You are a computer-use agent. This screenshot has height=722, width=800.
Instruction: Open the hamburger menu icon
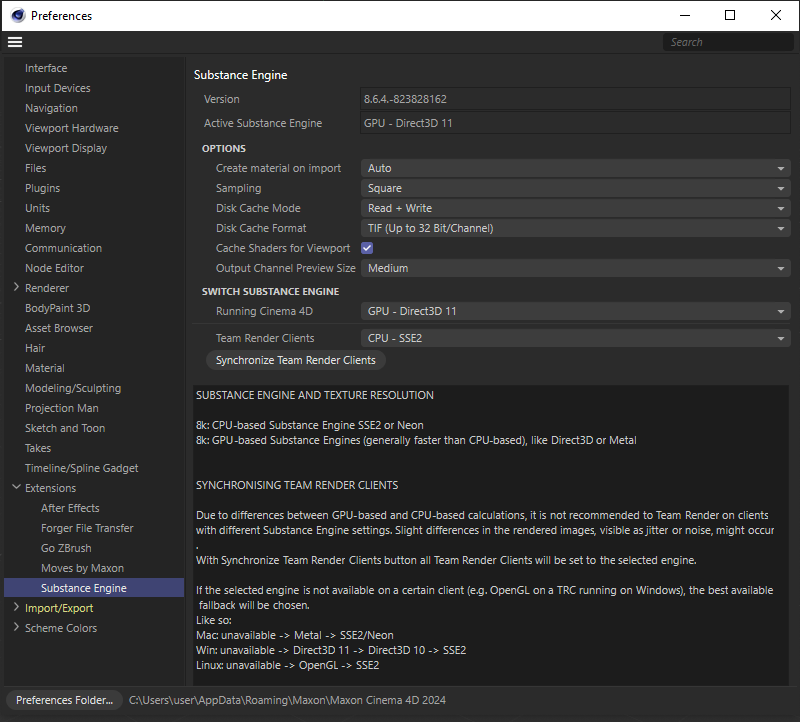[15, 42]
